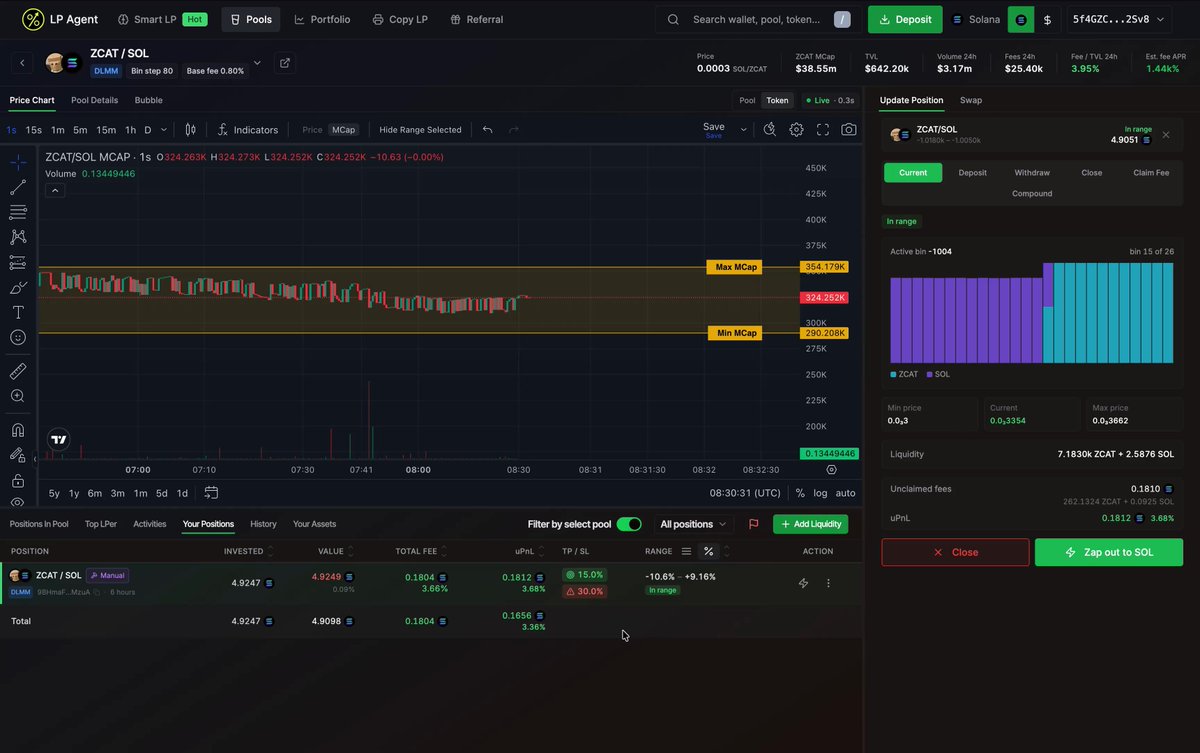Click the green Deposit button
The height and width of the screenshot is (753, 1200).
point(905,19)
